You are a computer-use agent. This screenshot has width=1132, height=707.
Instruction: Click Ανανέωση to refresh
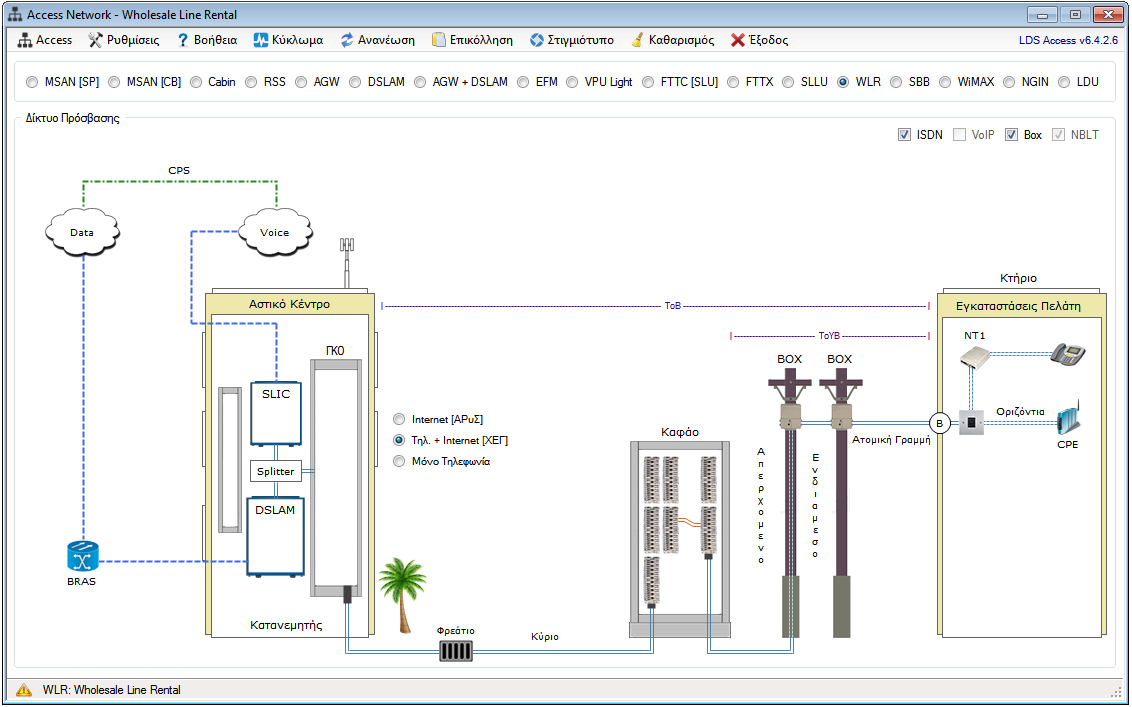tap(378, 40)
